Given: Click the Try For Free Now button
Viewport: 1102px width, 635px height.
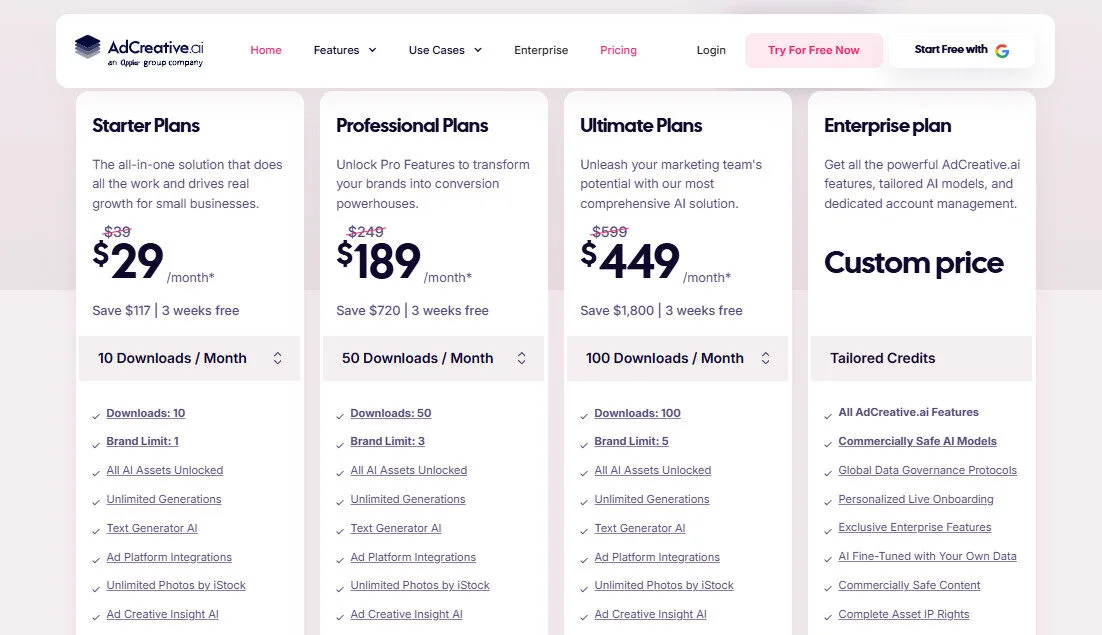Looking at the screenshot, I should (x=813, y=50).
